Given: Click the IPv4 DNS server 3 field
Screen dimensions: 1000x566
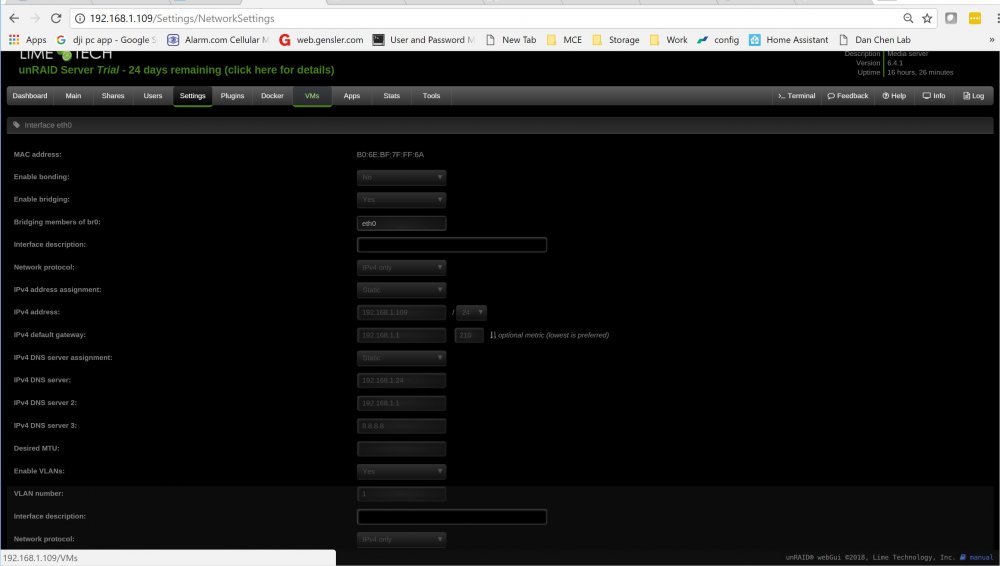Looking at the screenshot, I should (x=401, y=426).
